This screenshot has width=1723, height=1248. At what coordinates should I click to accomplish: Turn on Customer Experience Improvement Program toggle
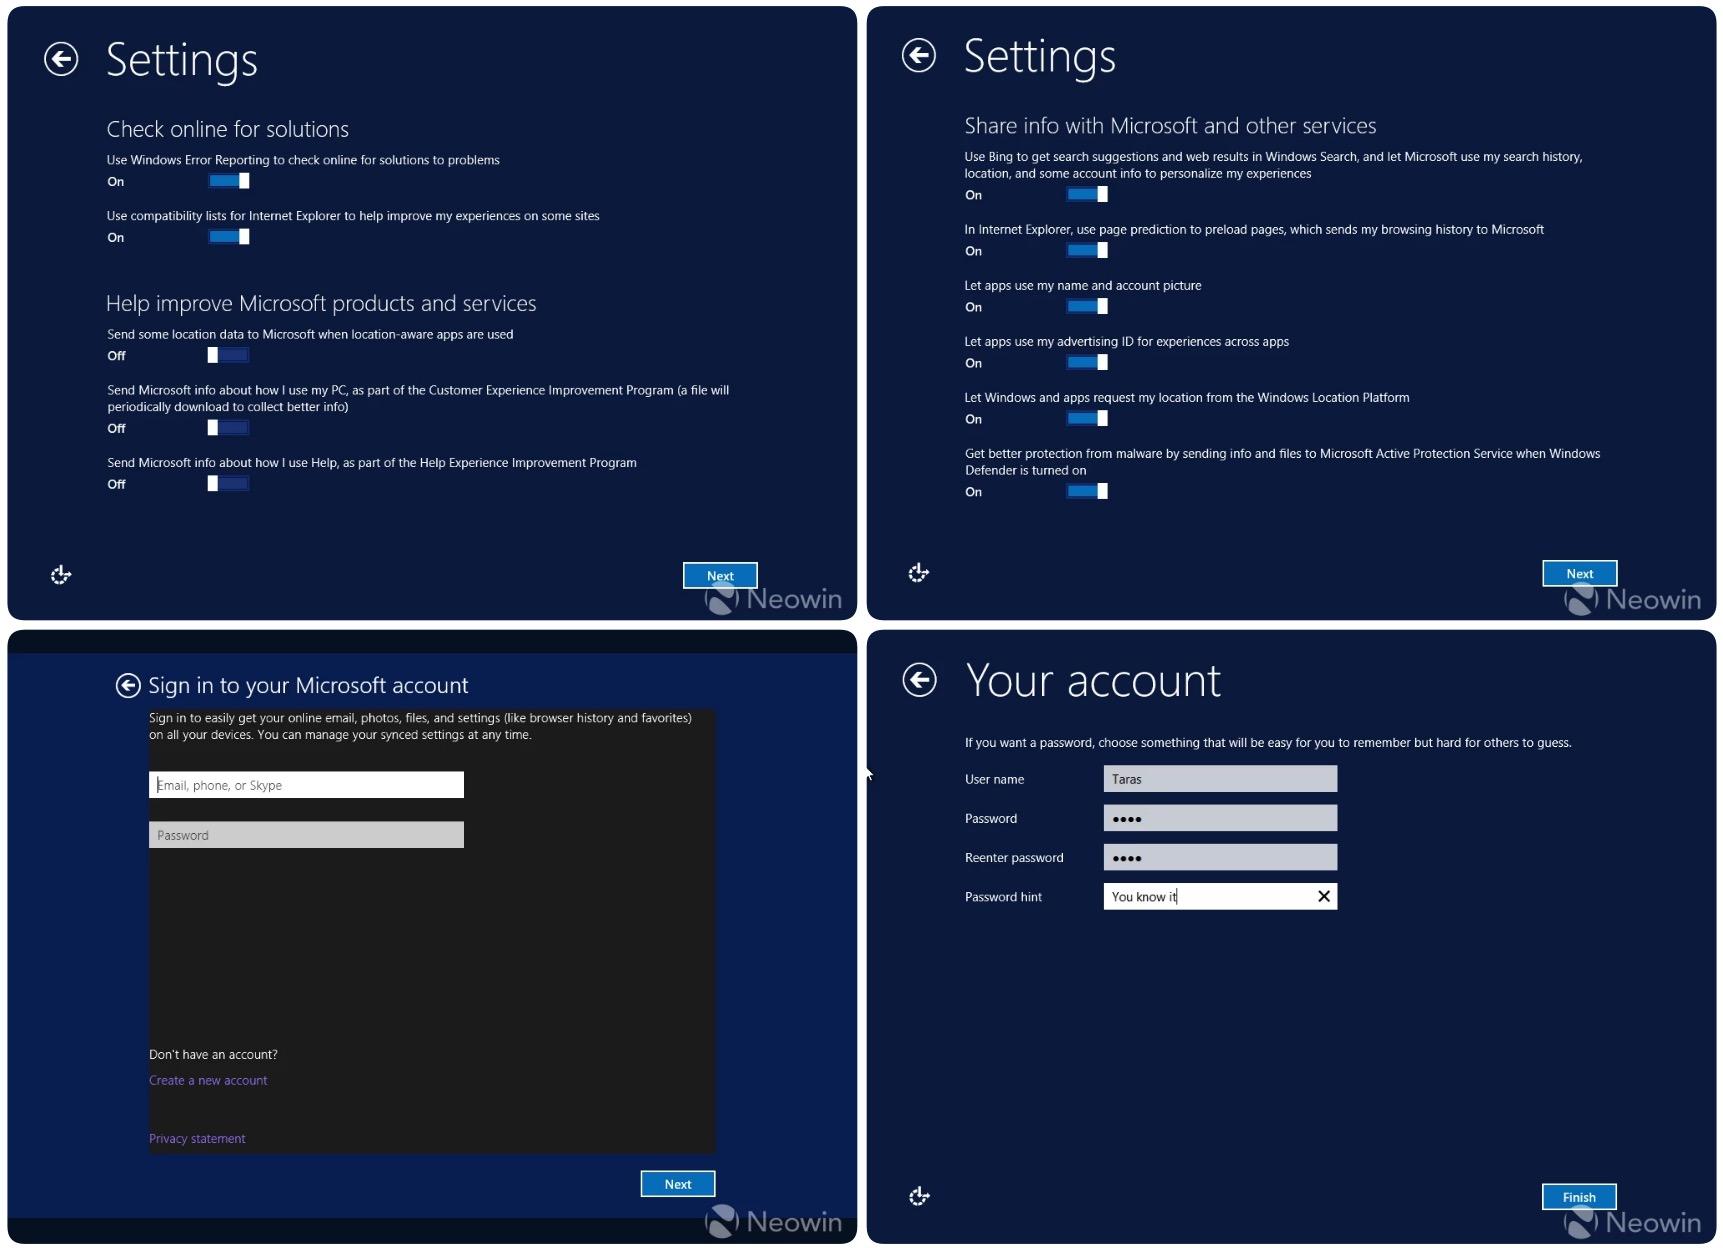click(228, 428)
